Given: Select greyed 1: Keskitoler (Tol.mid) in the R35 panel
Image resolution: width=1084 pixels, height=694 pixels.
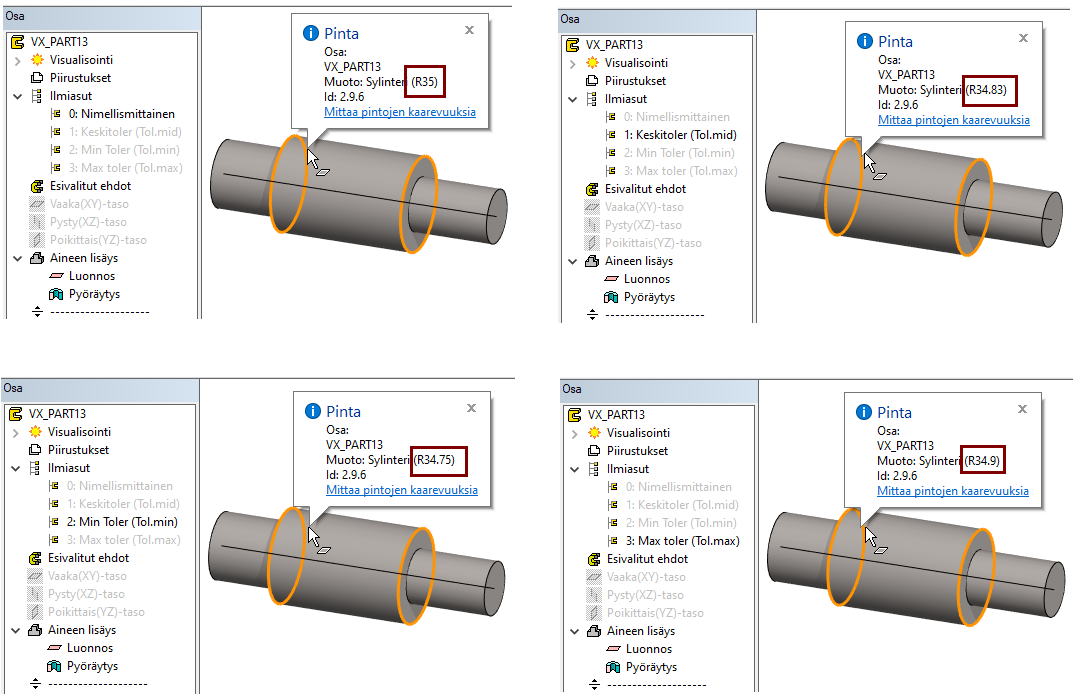Looking at the screenshot, I should tap(125, 132).
